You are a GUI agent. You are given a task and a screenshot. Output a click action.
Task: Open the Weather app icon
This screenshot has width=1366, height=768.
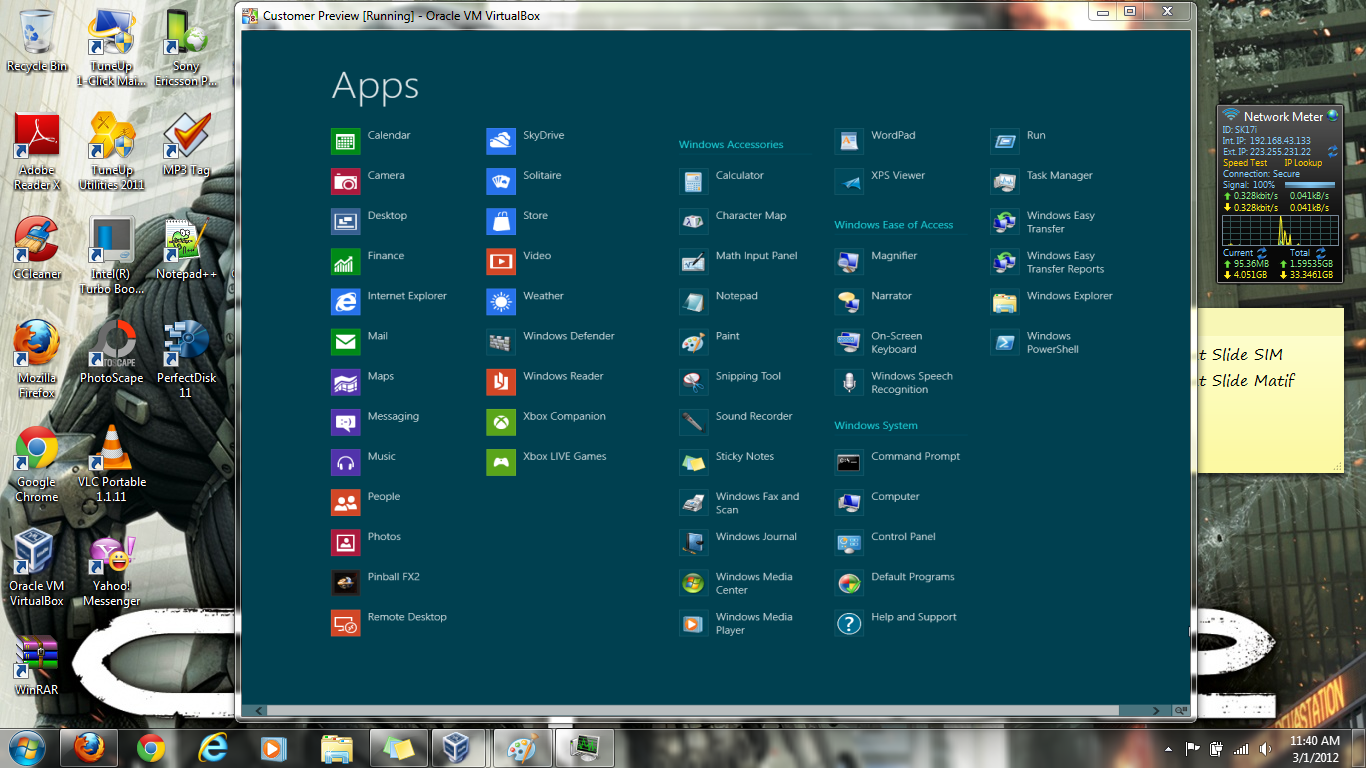[501, 302]
